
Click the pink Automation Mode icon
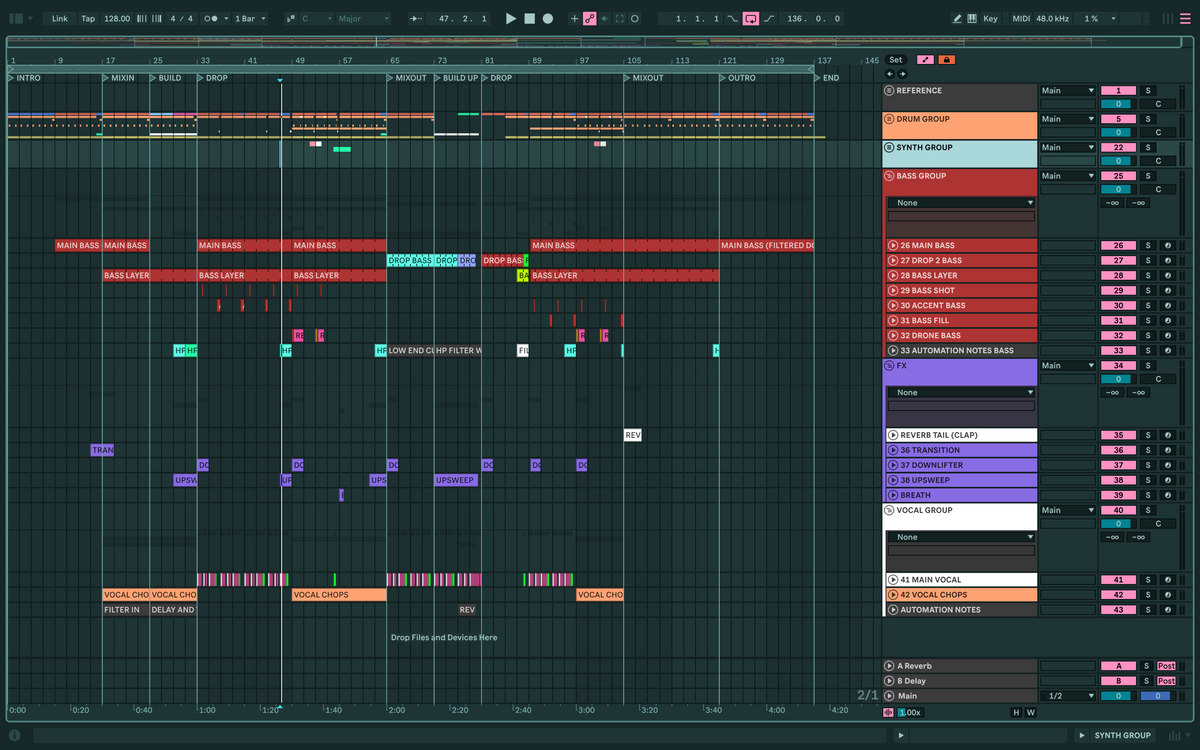(590, 18)
